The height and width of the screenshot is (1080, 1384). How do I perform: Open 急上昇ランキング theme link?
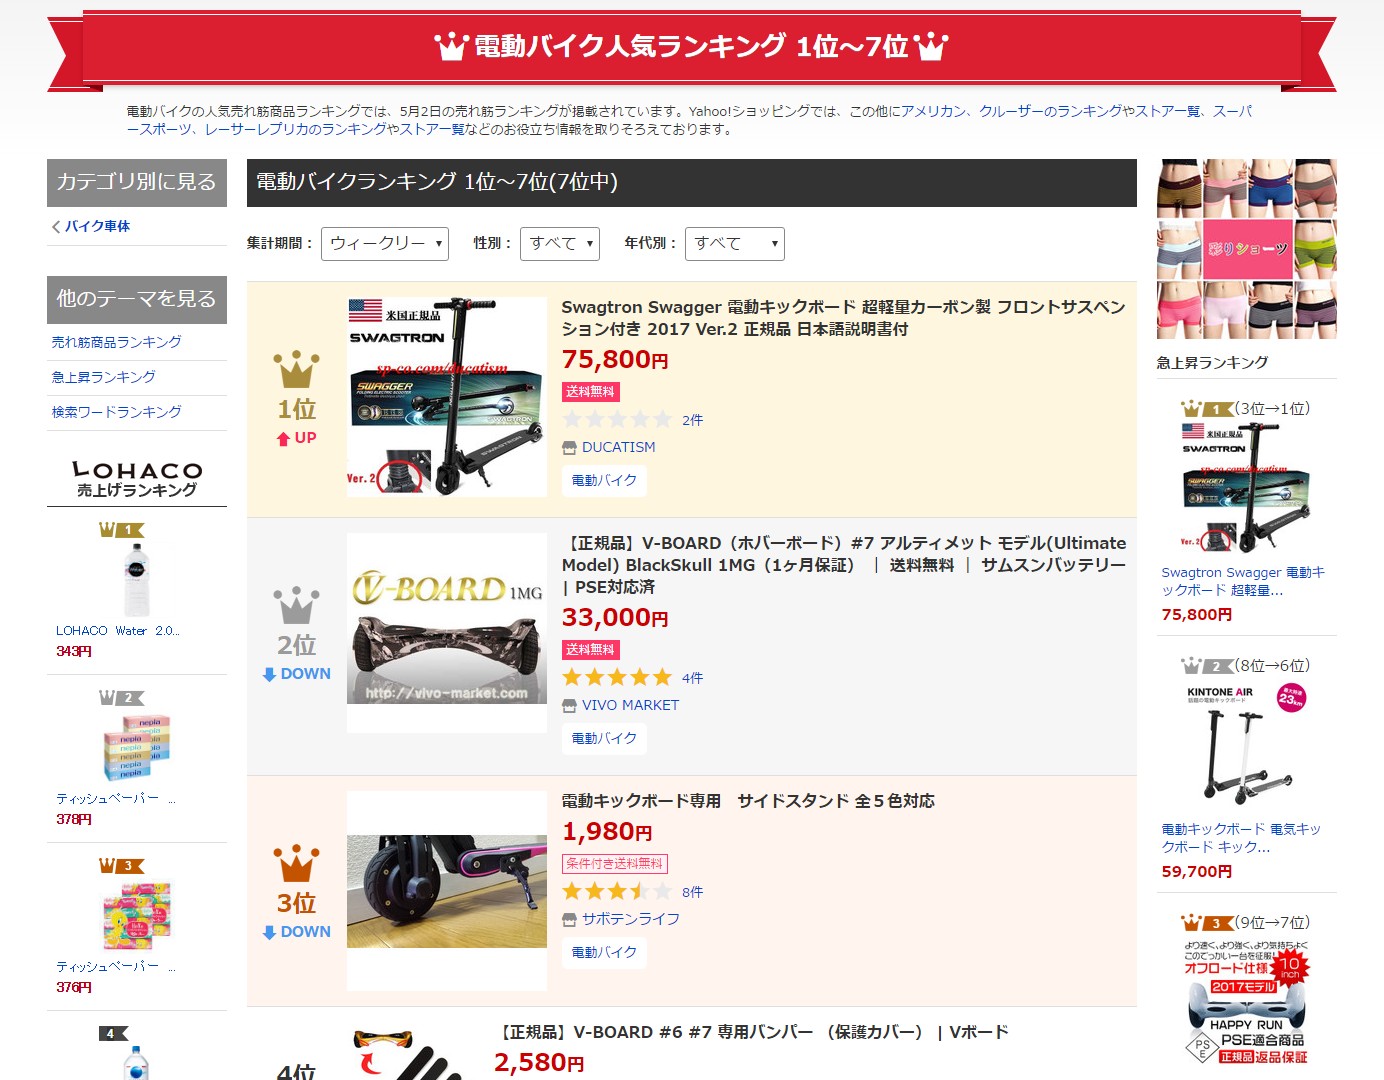(104, 378)
